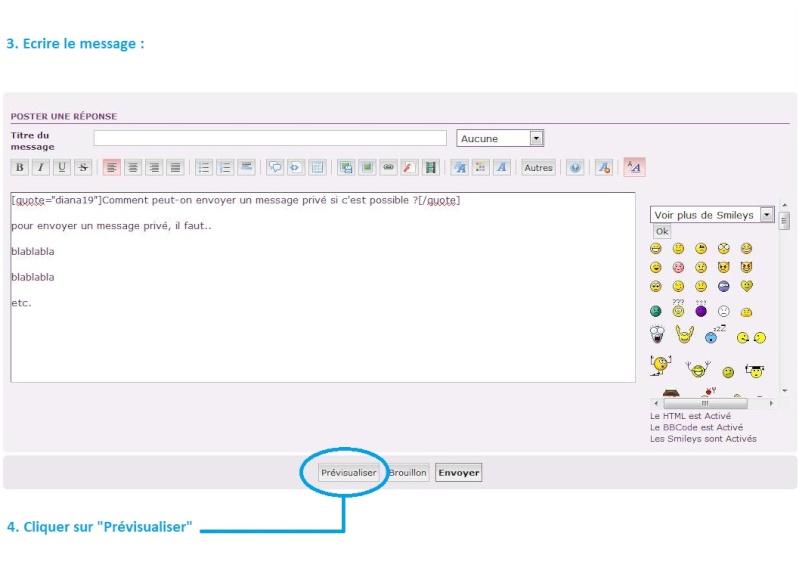Screen dimensions: 799x565
Task: Insert a quote with the speech-bubble icon
Action: (x=275, y=167)
